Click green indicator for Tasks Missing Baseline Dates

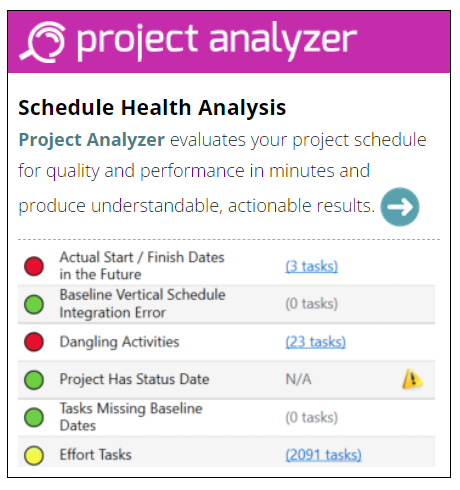click(34, 417)
